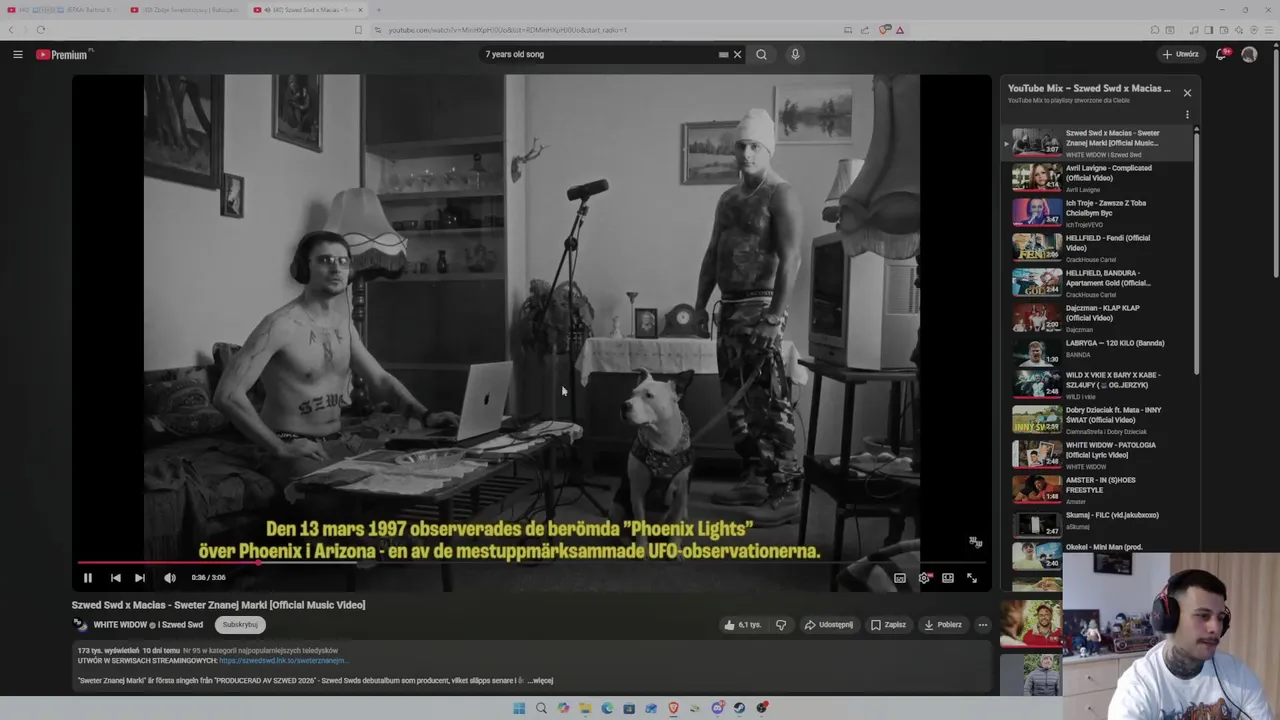Select WHITE WIDOW - PATOLOGIA lyric video
The width and height of the screenshot is (1280, 720).
pyautogui.click(x=1098, y=455)
